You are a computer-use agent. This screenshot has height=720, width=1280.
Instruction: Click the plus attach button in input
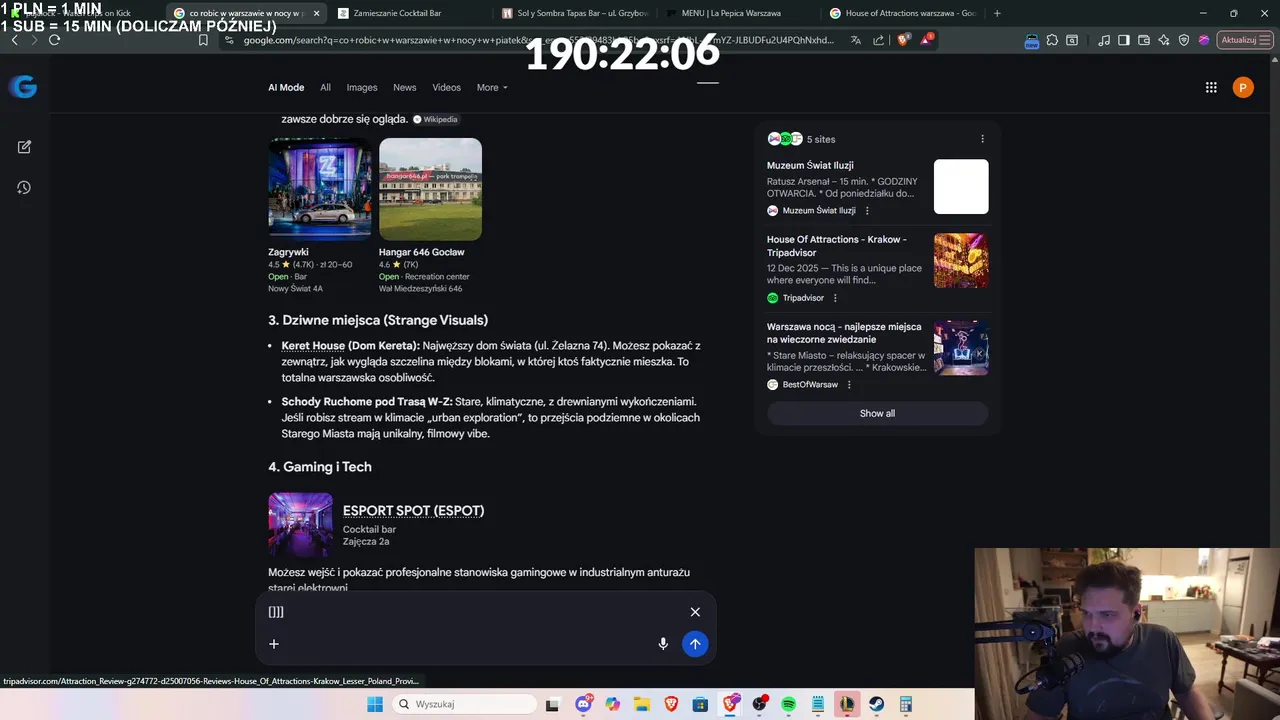pyautogui.click(x=274, y=644)
